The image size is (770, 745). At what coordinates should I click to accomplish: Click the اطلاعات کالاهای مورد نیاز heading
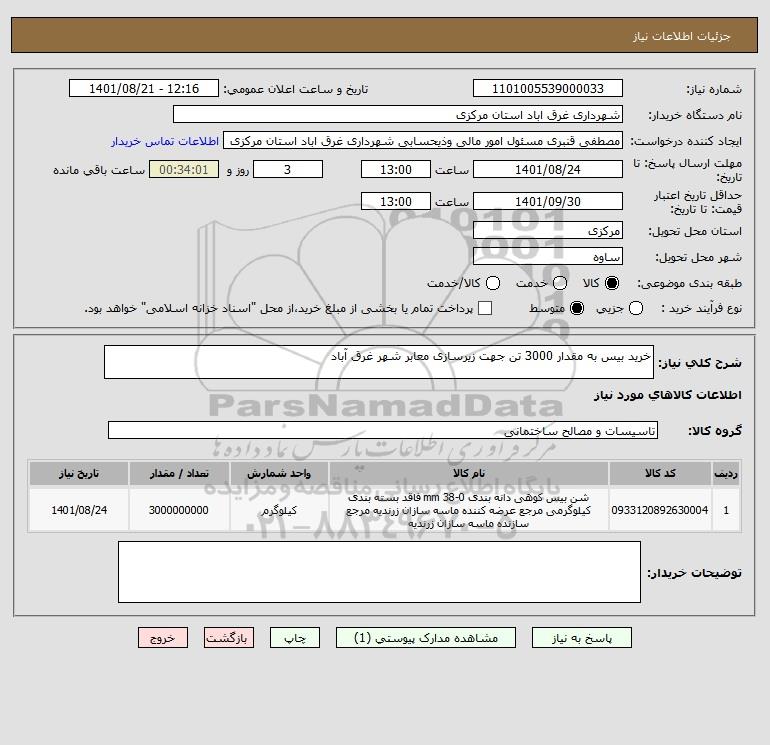(x=667, y=395)
